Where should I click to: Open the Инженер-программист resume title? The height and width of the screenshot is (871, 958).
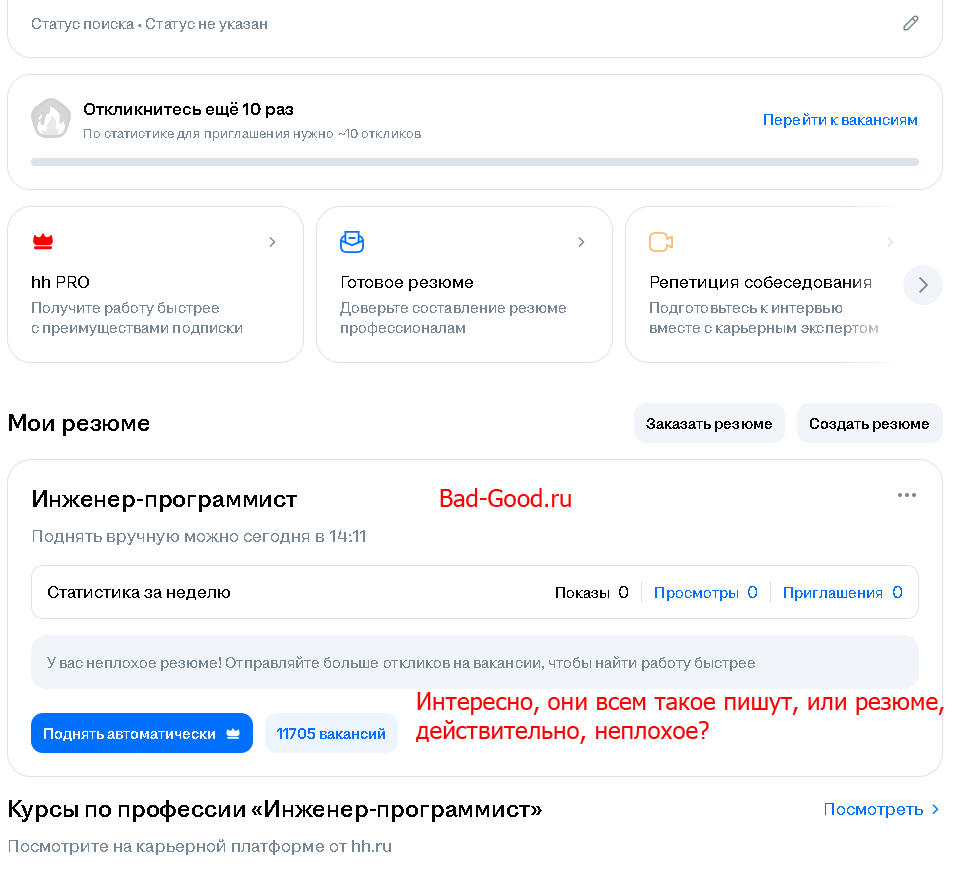[164, 499]
